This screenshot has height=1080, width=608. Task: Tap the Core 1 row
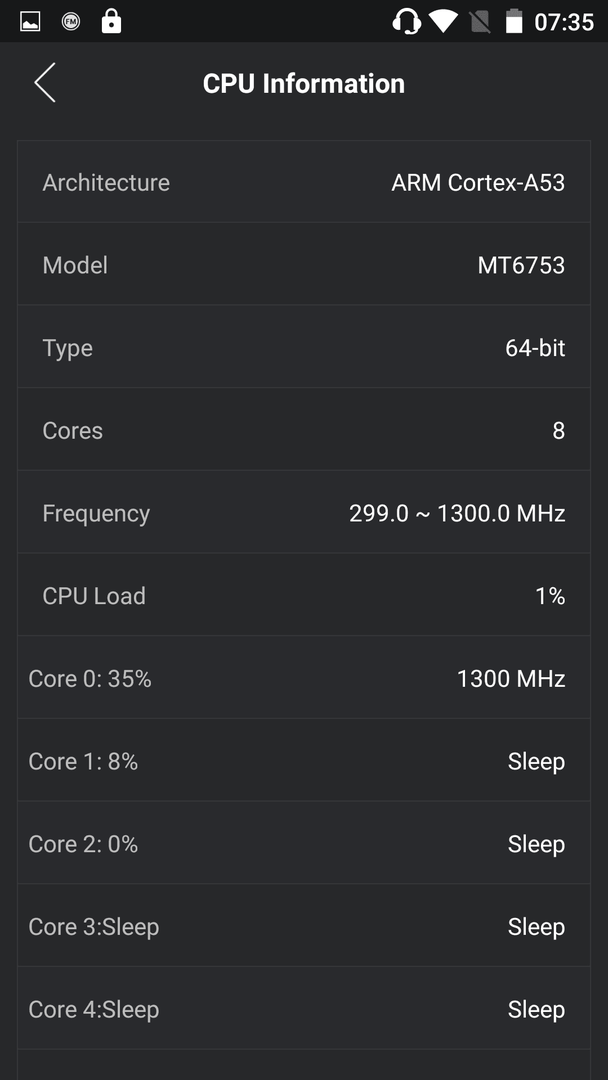pyautogui.click(x=304, y=760)
